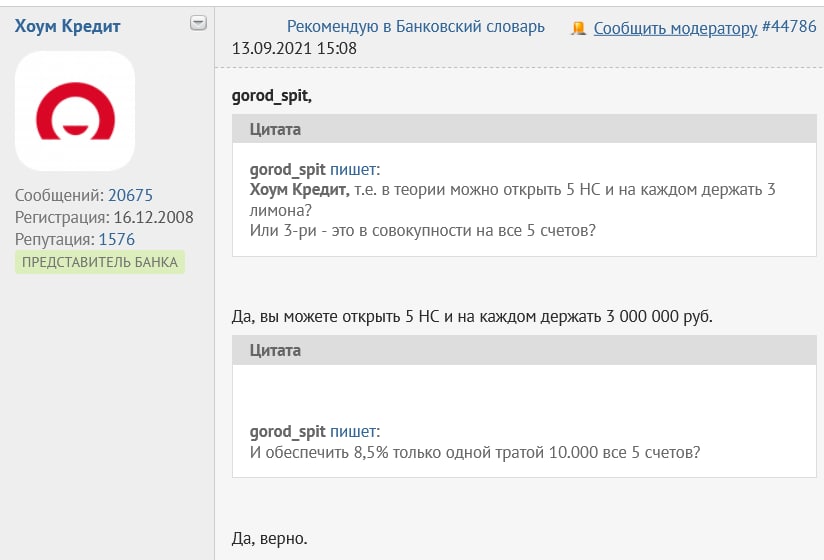Viewport: 824px width, 560px height.
Task: Click the post date 13.09.2021 15:08
Action: point(294,48)
